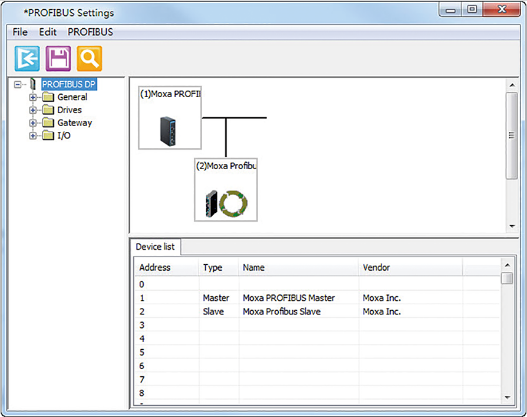The image size is (527, 417).
Task: Sort by the Vendor column header
Action: coord(411,267)
